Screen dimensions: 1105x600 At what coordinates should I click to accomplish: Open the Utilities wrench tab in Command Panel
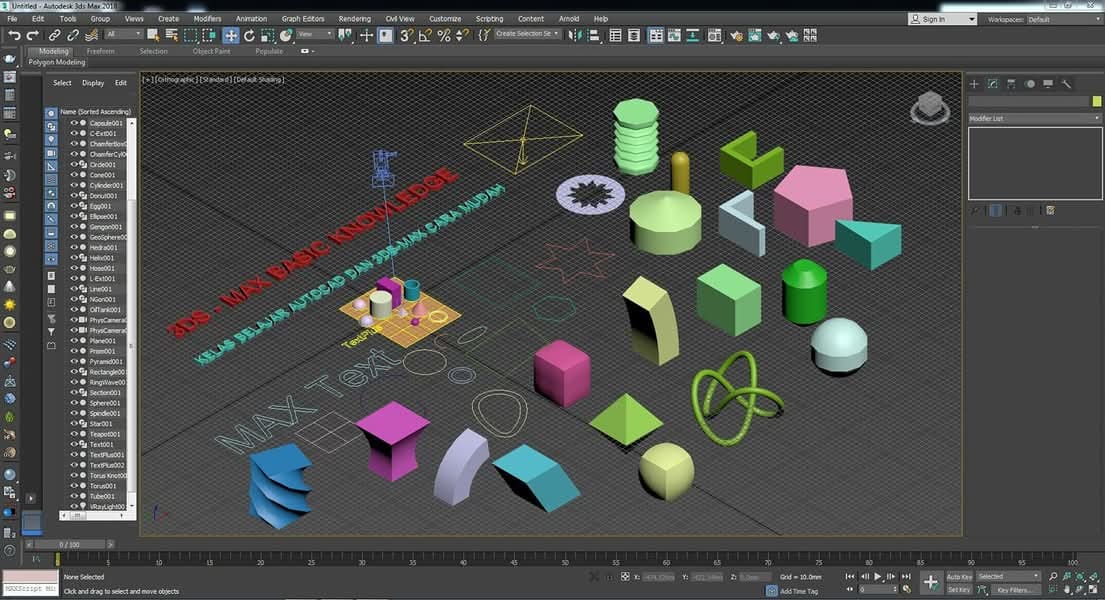tap(1067, 84)
